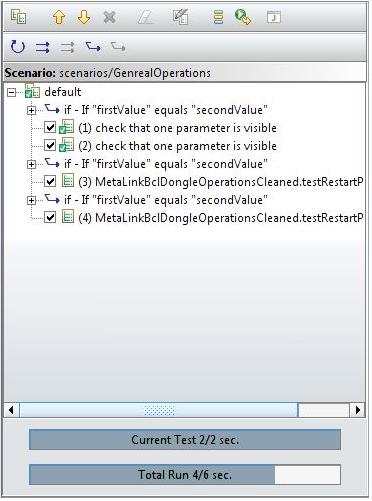Image resolution: width=372 pixels, height=501 pixels.
Task: Click the gray X delete icon
Action: [109, 17]
